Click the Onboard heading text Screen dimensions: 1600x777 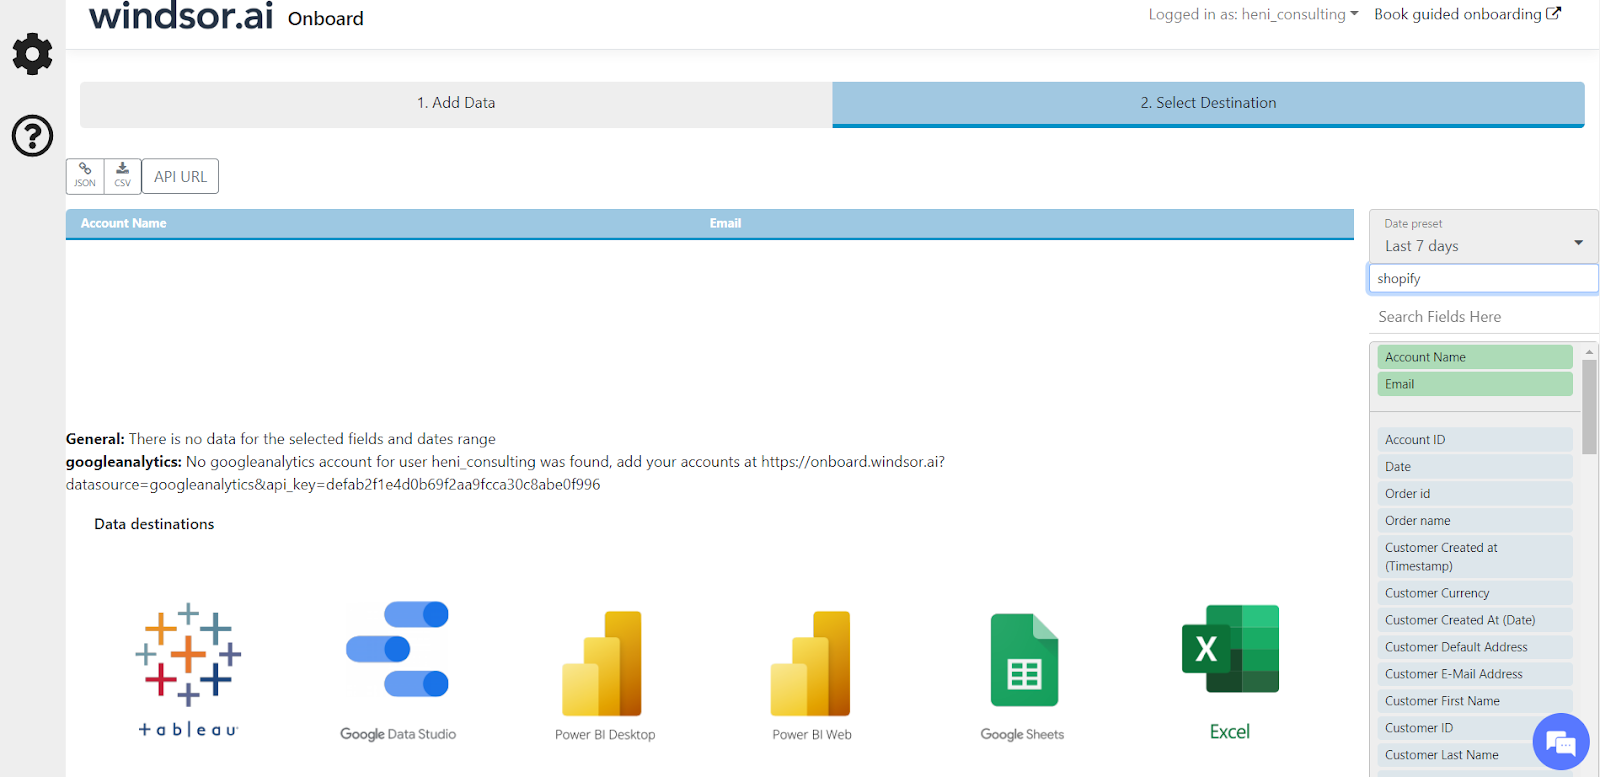326,19
